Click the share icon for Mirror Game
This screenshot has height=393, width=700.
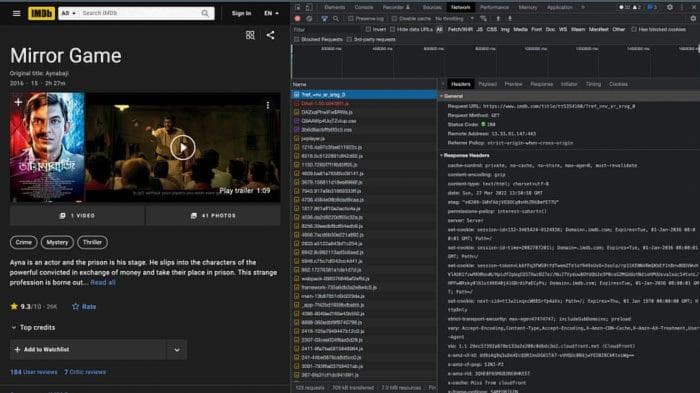click(271, 35)
